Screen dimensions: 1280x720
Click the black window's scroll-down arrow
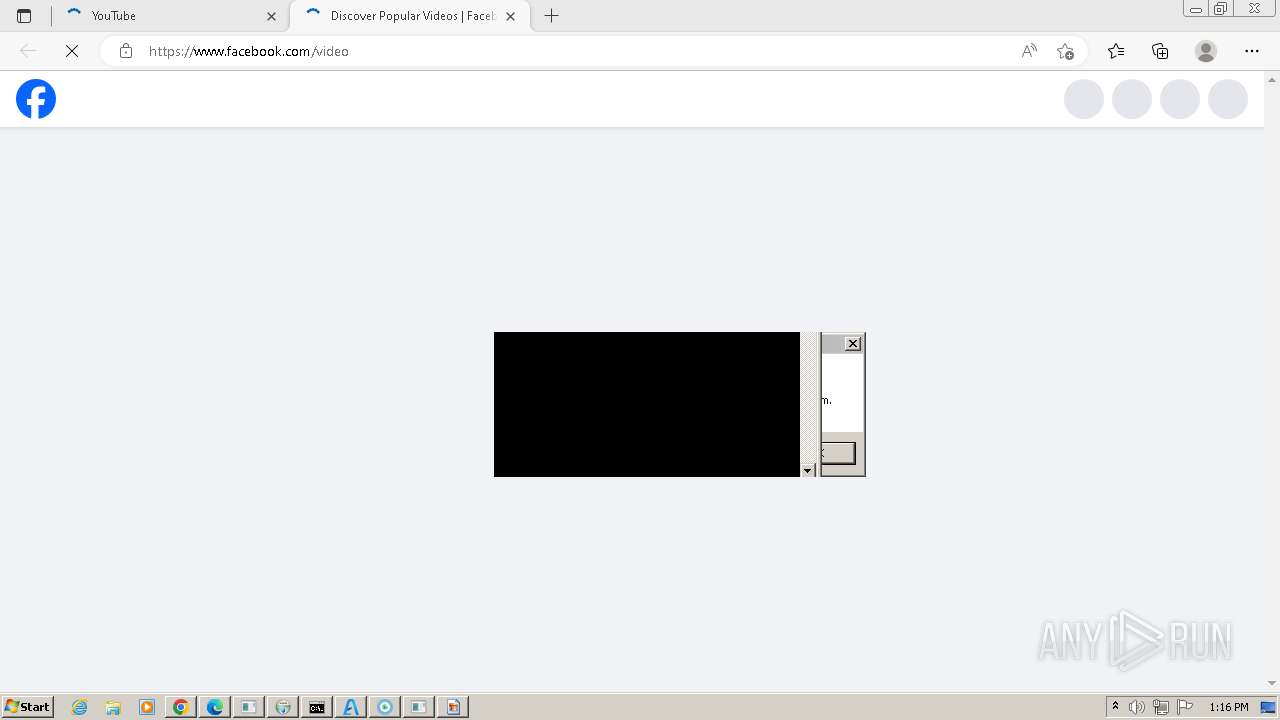click(807, 470)
